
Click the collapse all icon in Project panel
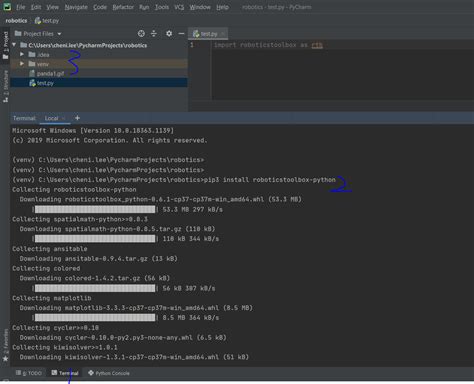click(x=154, y=33)
